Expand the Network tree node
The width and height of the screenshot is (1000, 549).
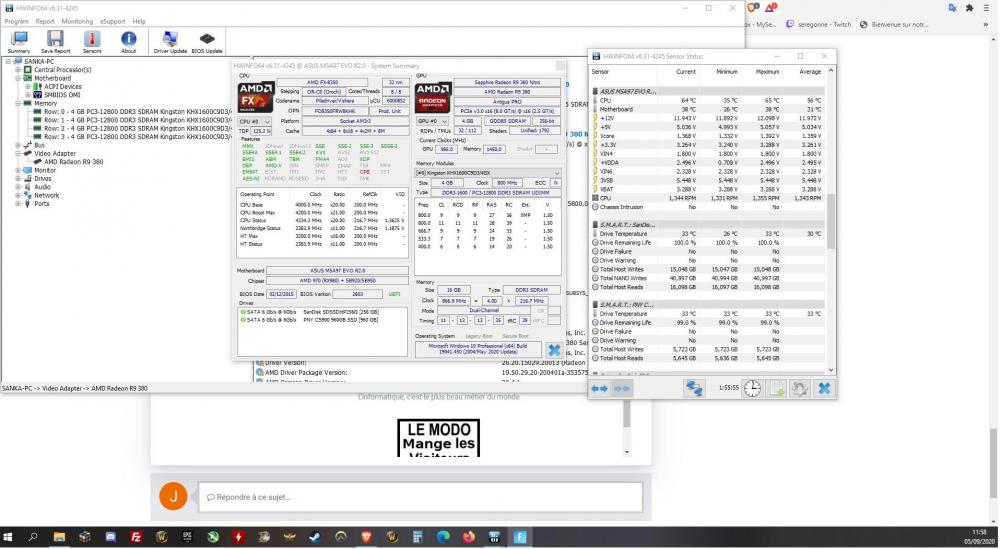pos(18,195)
